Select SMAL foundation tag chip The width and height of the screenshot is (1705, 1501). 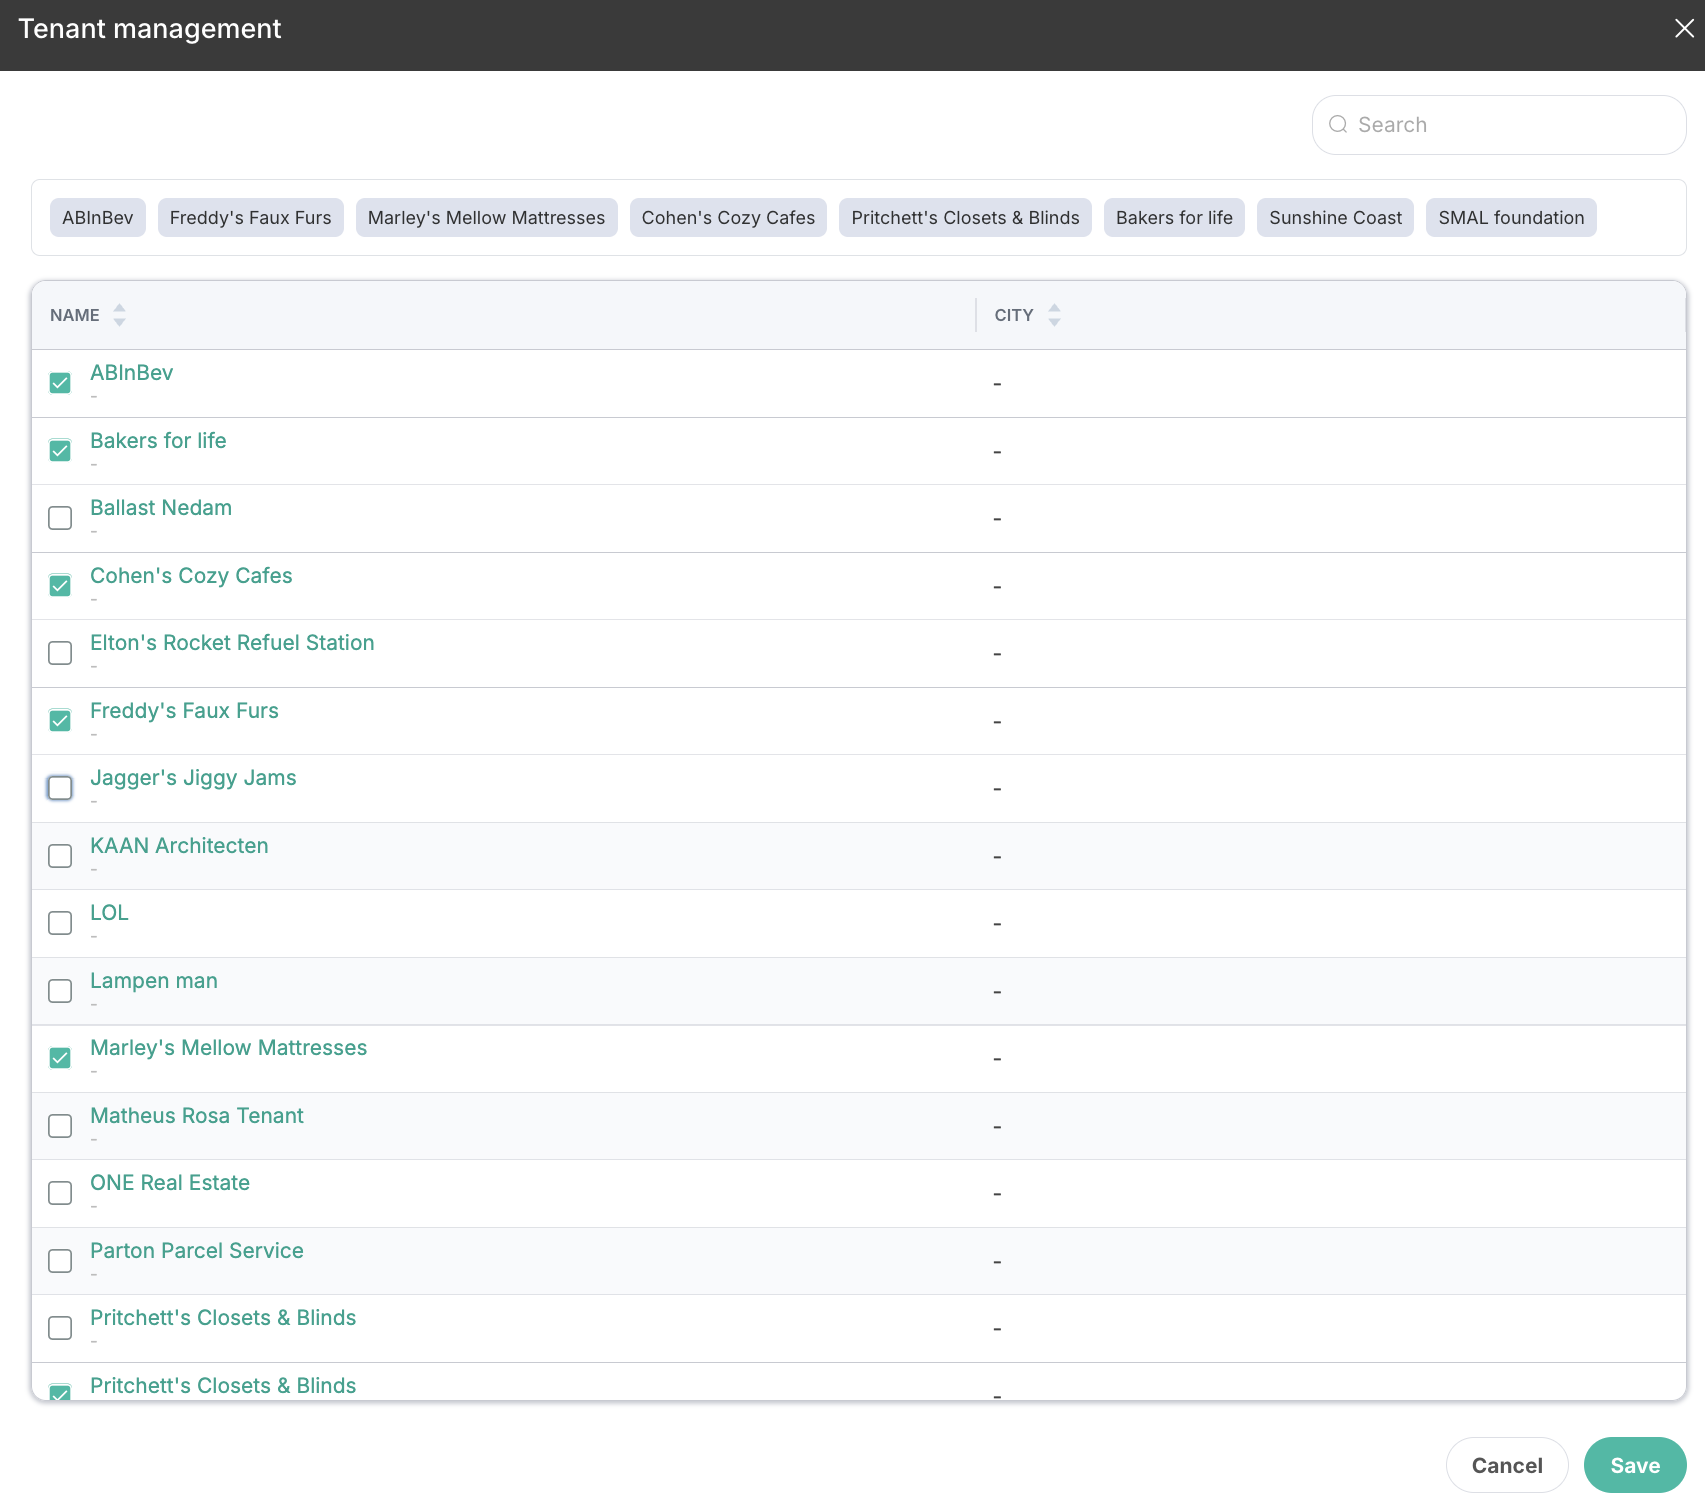tap(1511, 218)
